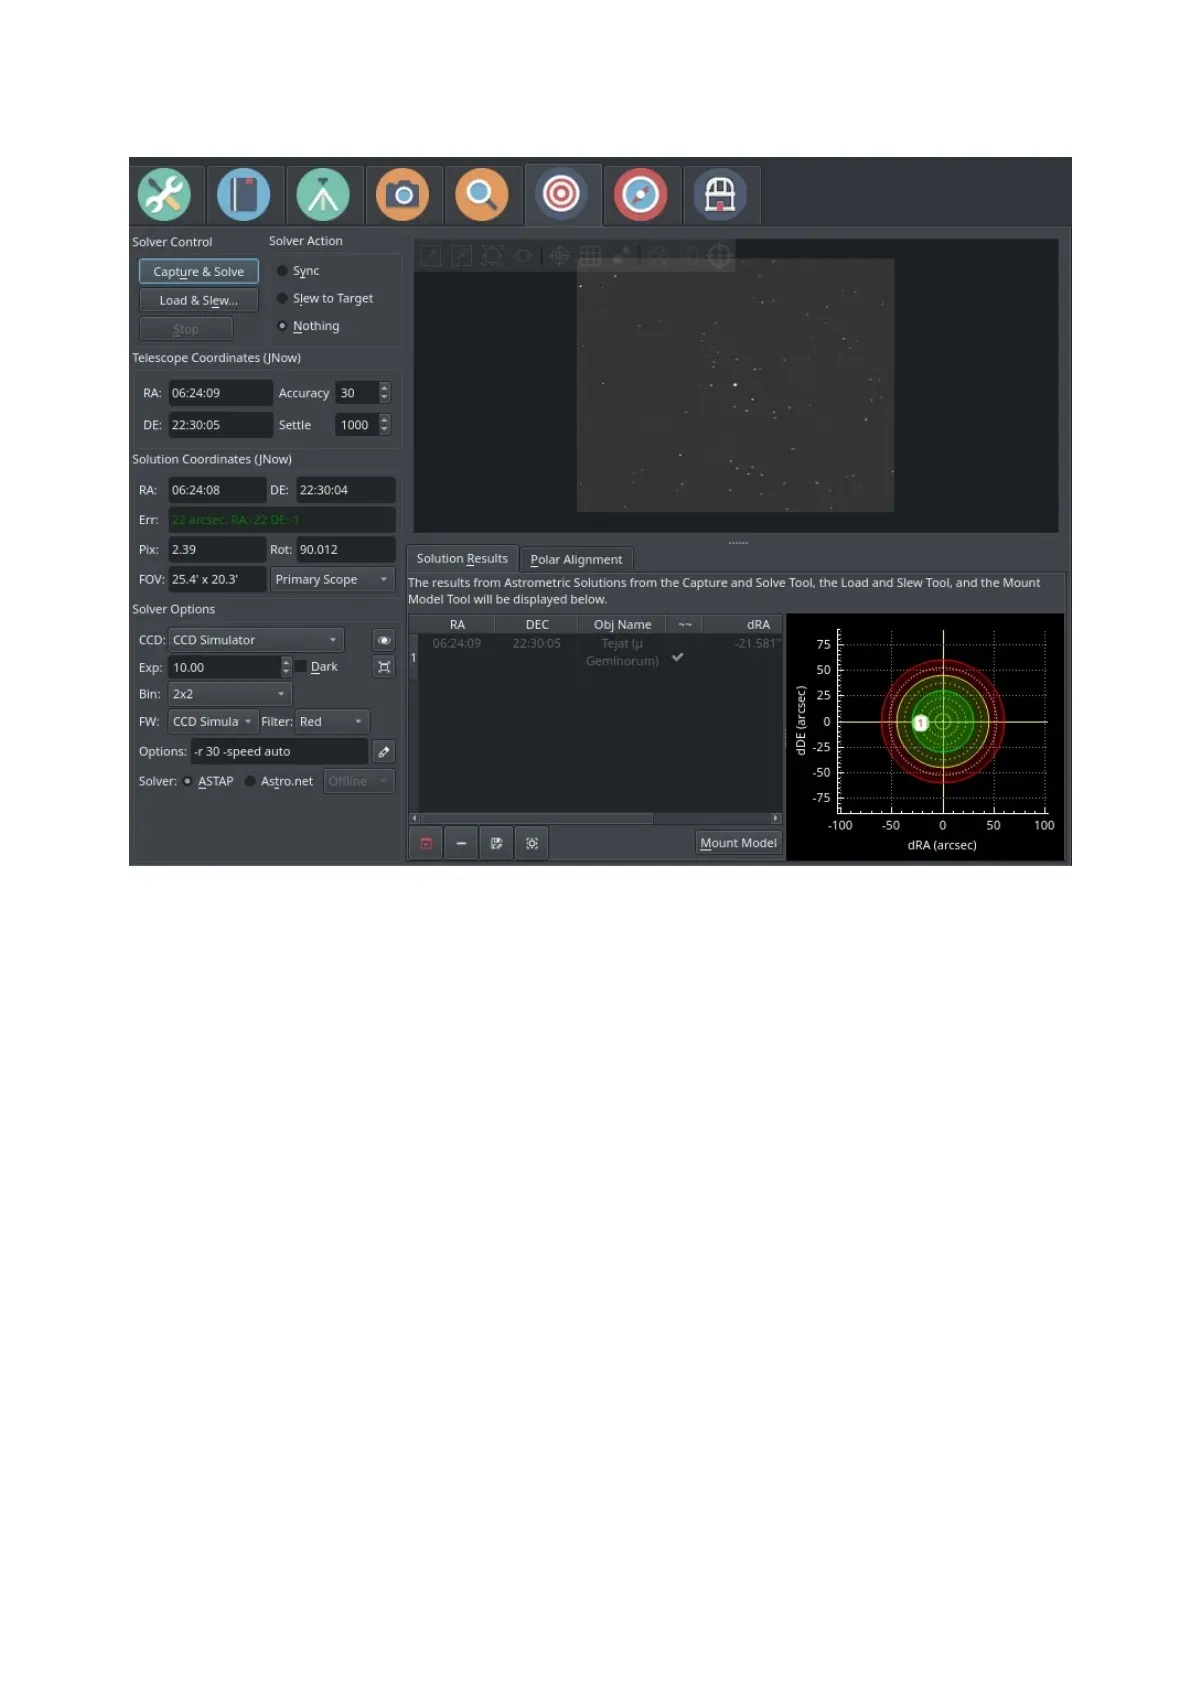Toggle the pixel grid icon in image toolbar
1191x1684 pixels.
(x=591, y=256)
